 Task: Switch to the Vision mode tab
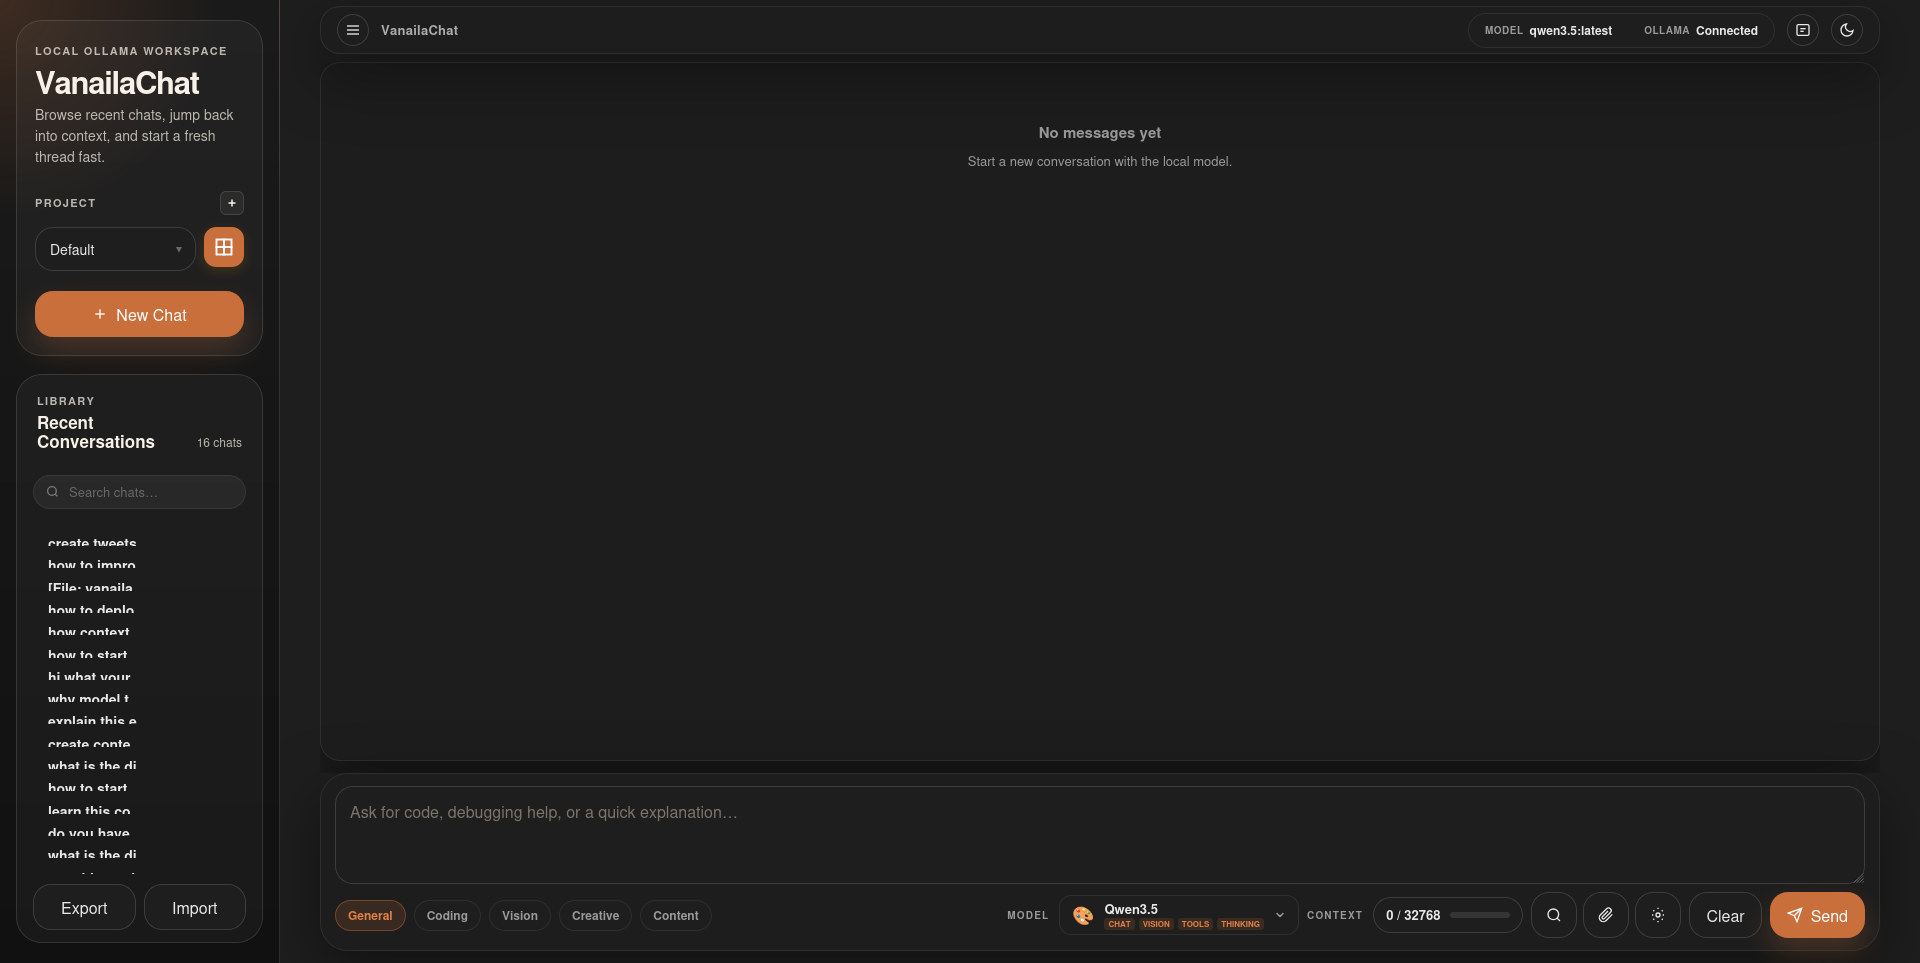click(520, 915)
